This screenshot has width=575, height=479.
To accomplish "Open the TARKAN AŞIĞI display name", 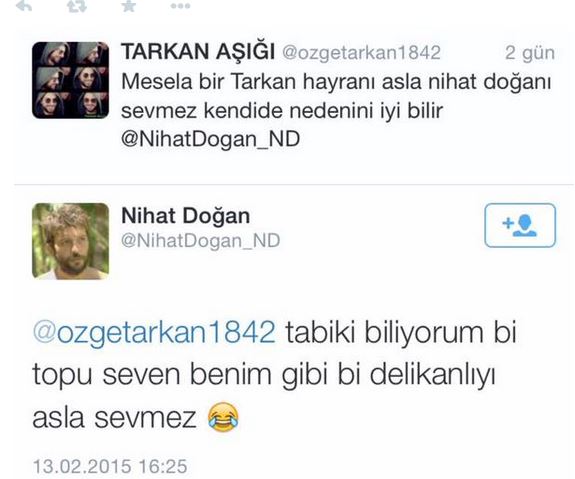I will [x=198, y=51].
